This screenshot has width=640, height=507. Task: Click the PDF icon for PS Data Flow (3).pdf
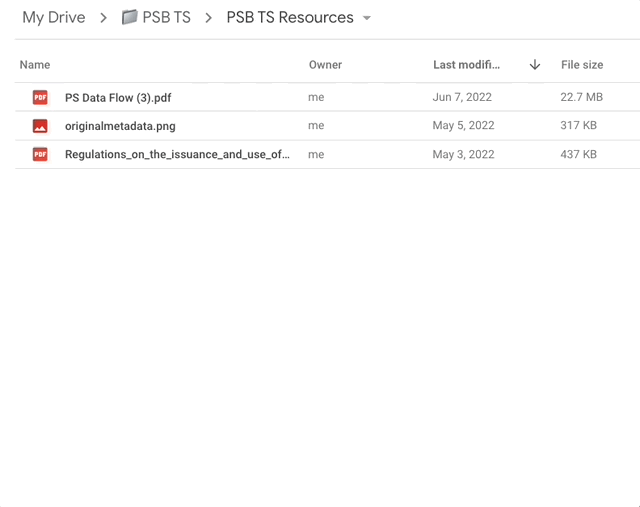(x=40, y=97)
